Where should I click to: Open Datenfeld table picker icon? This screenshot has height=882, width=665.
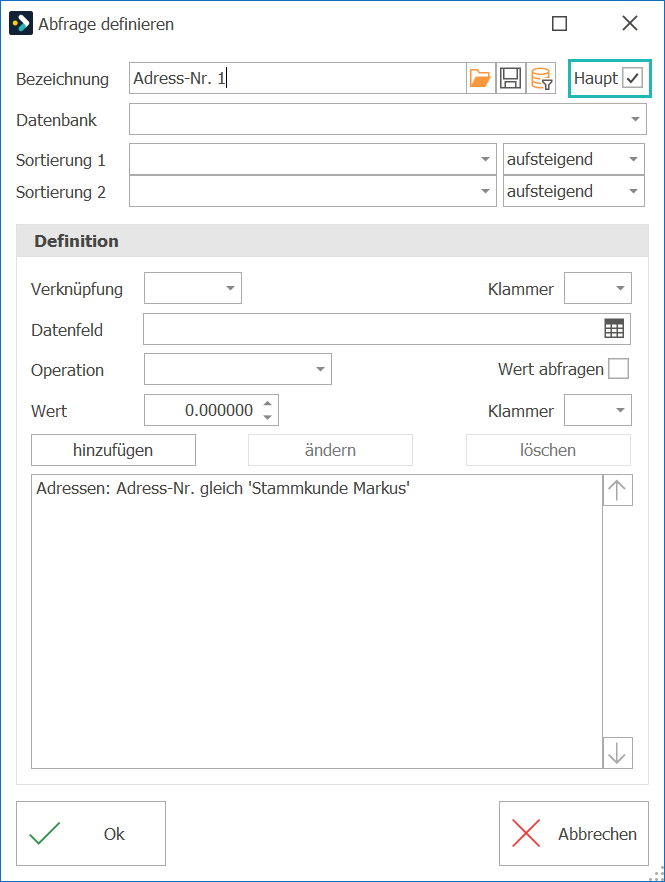(x=614, y=328)
